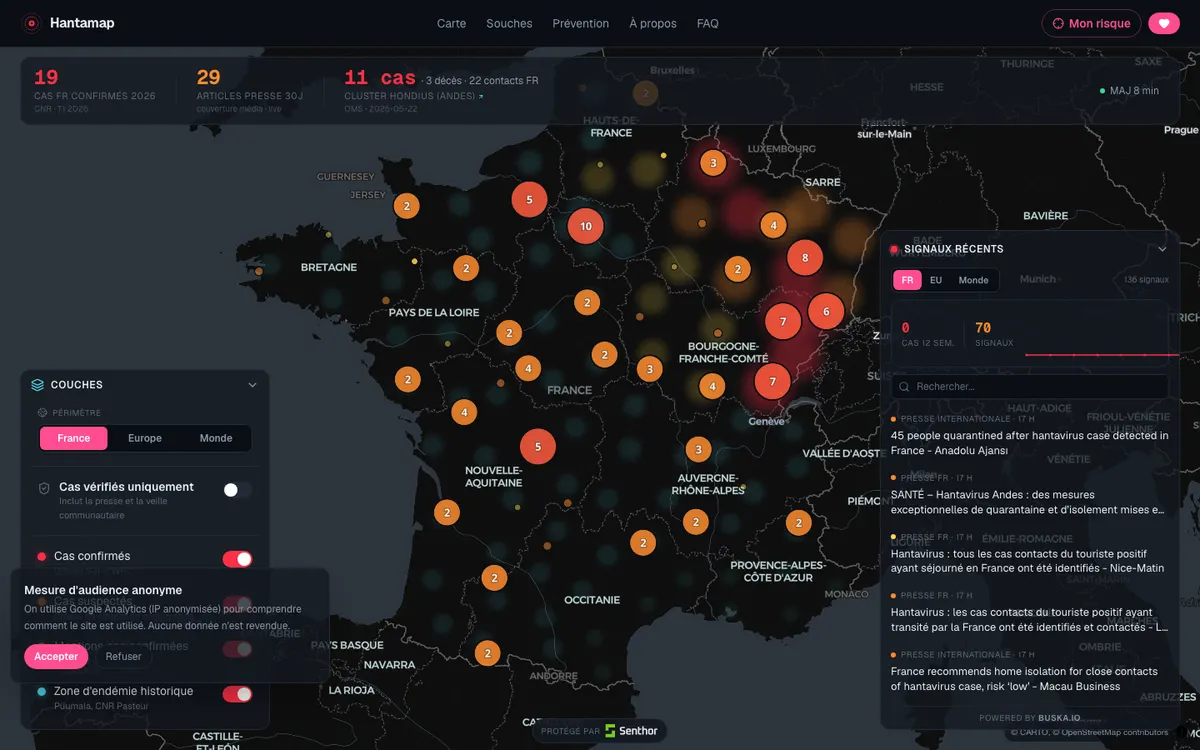Open the FAQ page
Screen dimensions: 1200x750
pos(708,23)
